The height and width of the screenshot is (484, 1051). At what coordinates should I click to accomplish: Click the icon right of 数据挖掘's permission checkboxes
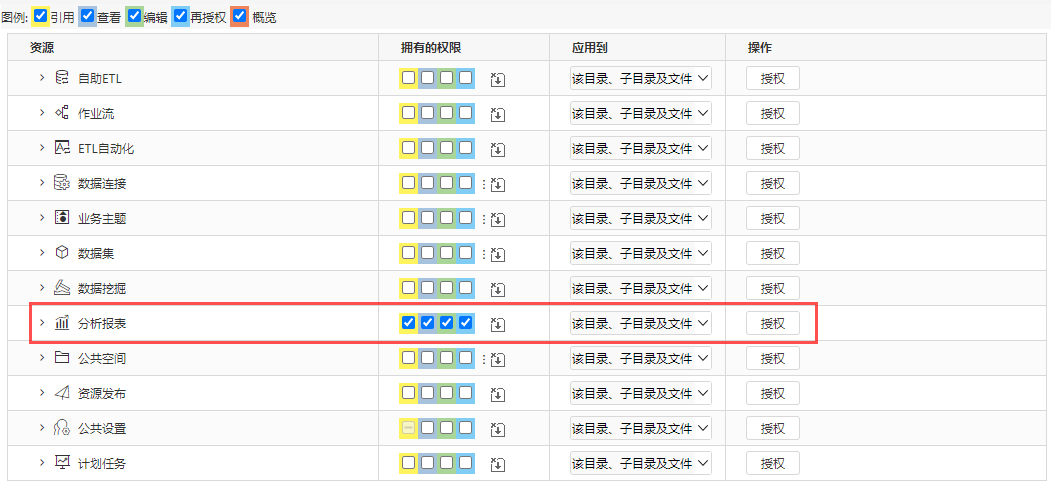click(x=497, y=289)
